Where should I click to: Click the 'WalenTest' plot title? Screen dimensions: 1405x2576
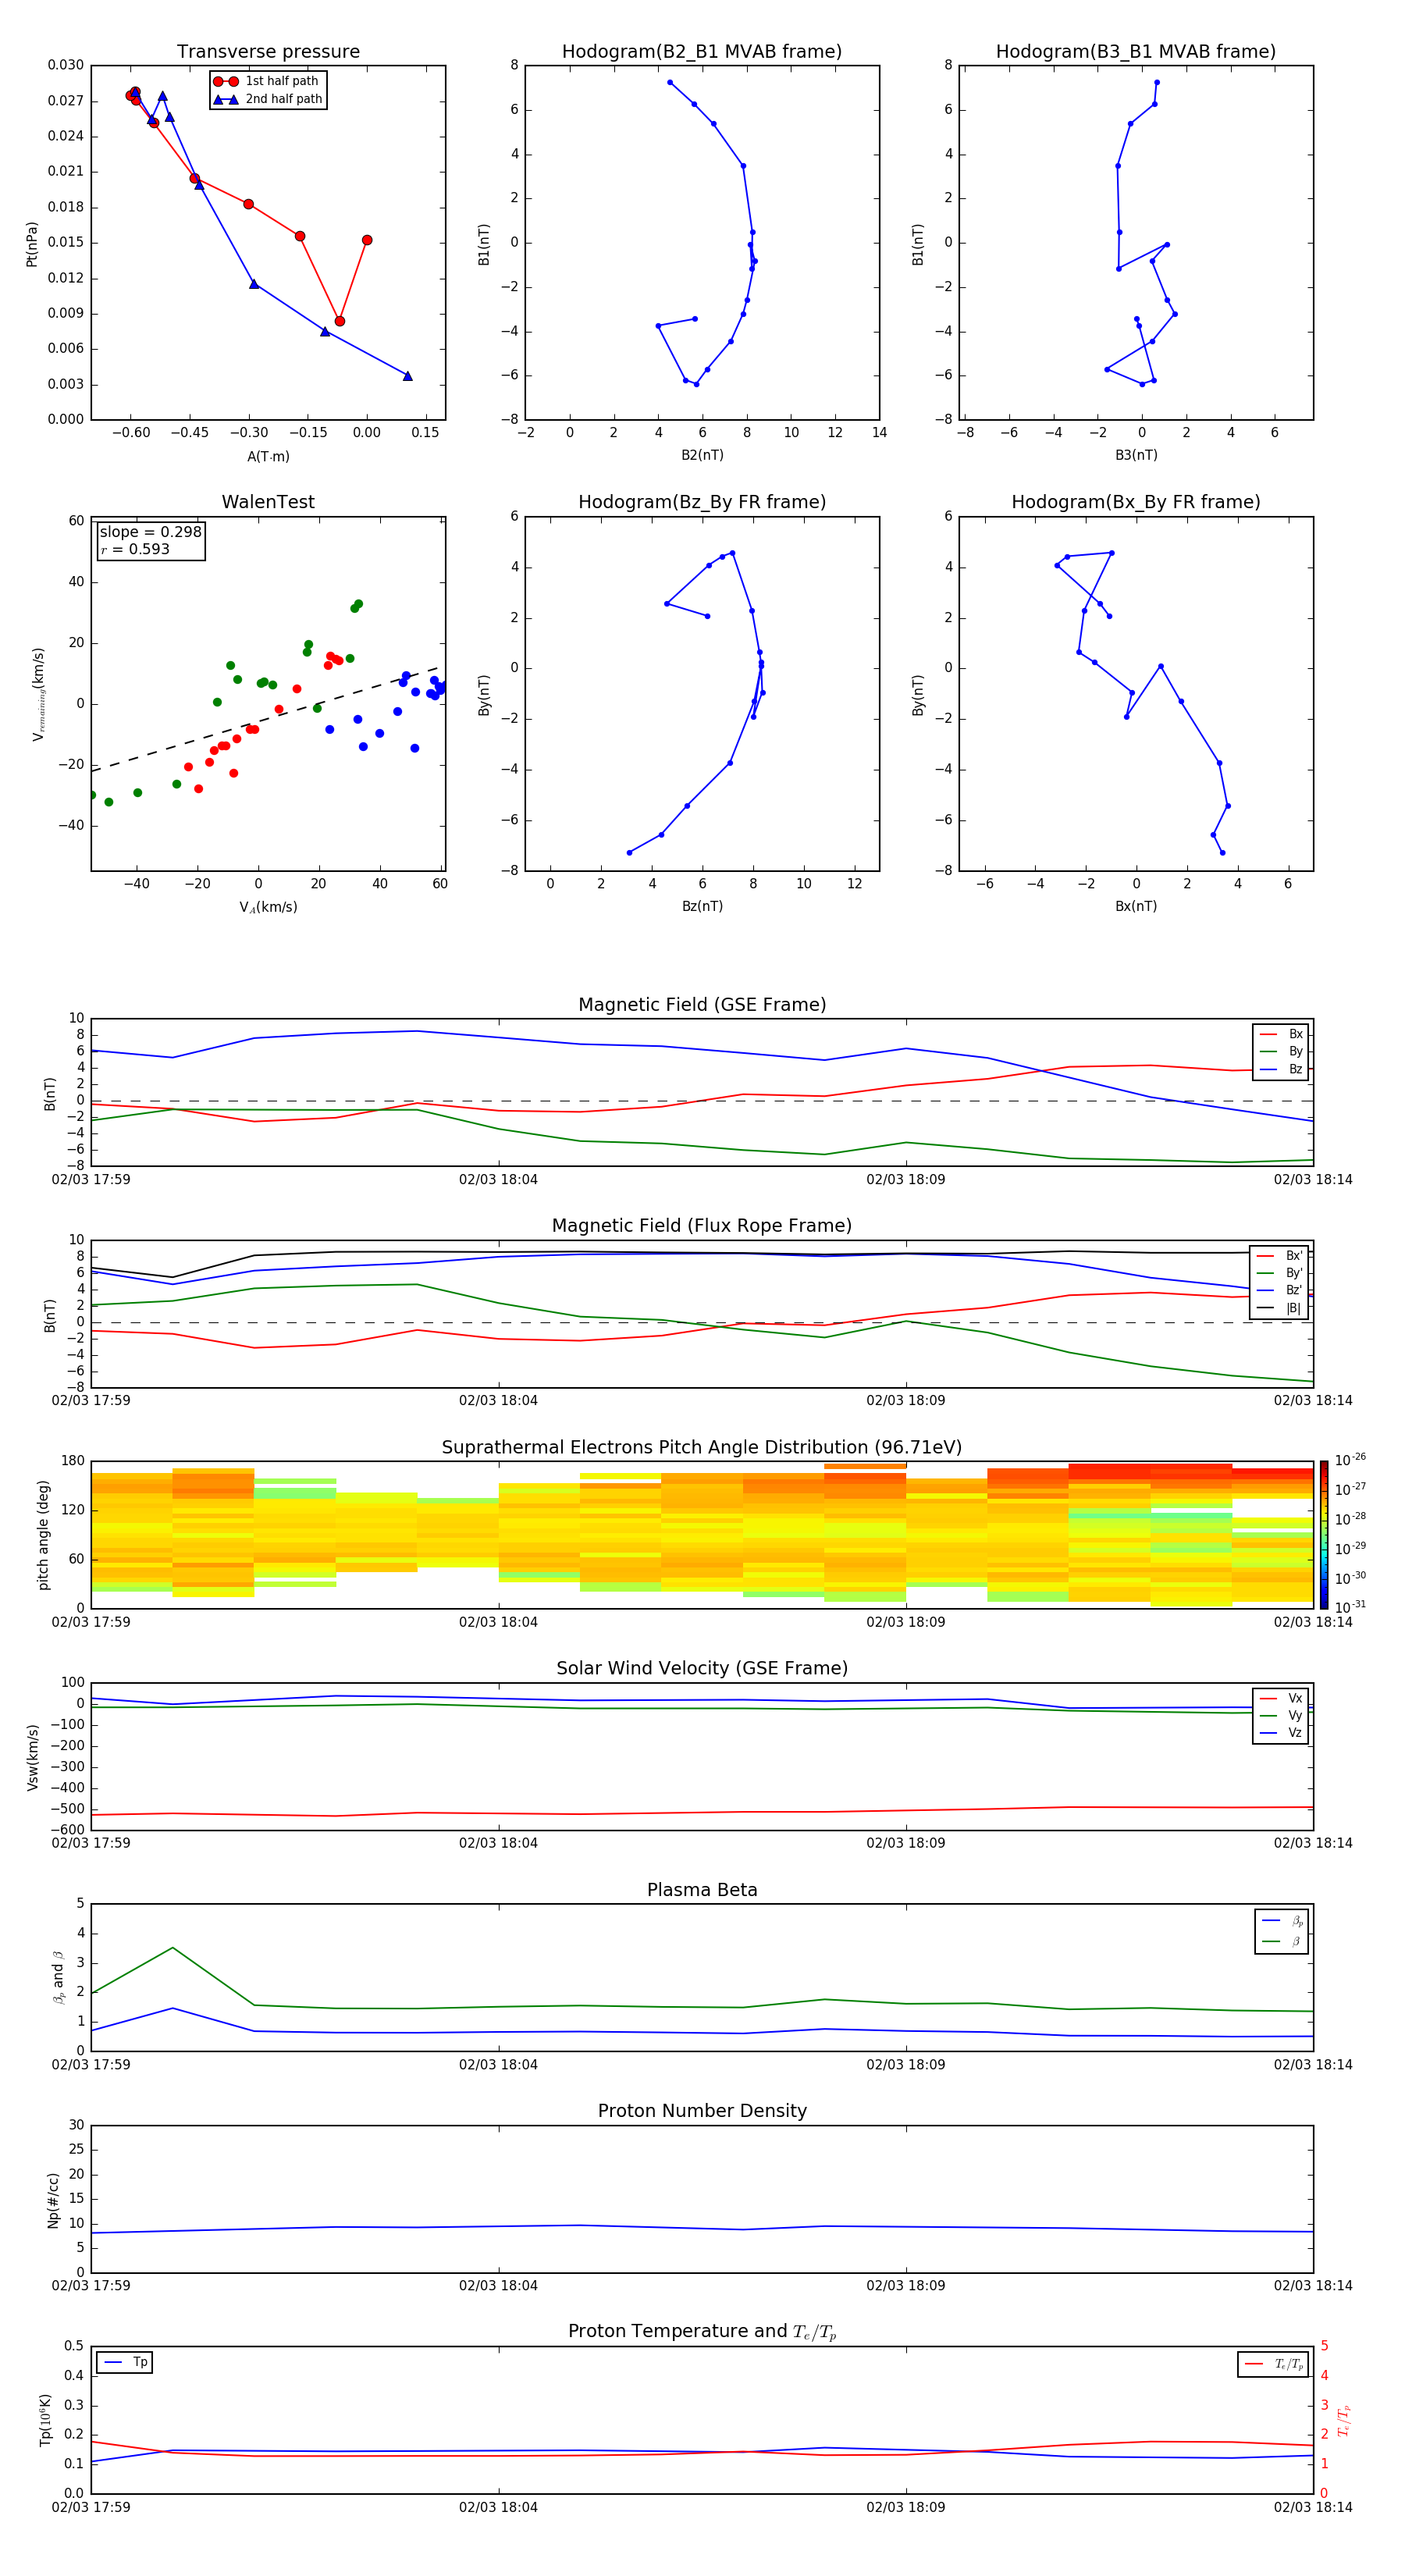click(x=268, y=502)
